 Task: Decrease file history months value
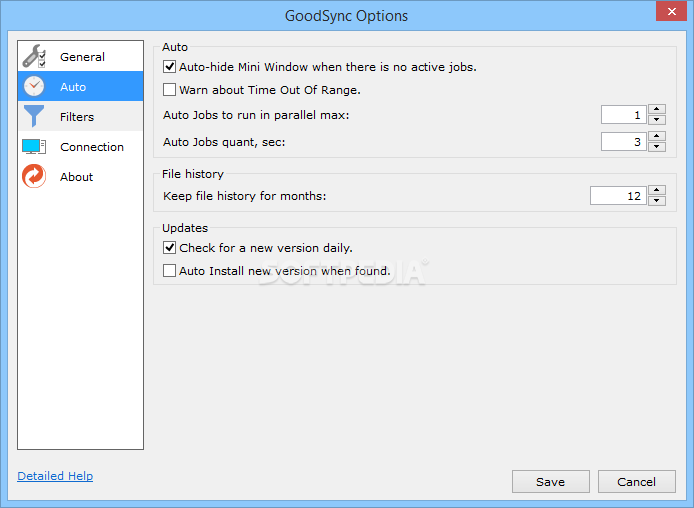pos(657,200)
